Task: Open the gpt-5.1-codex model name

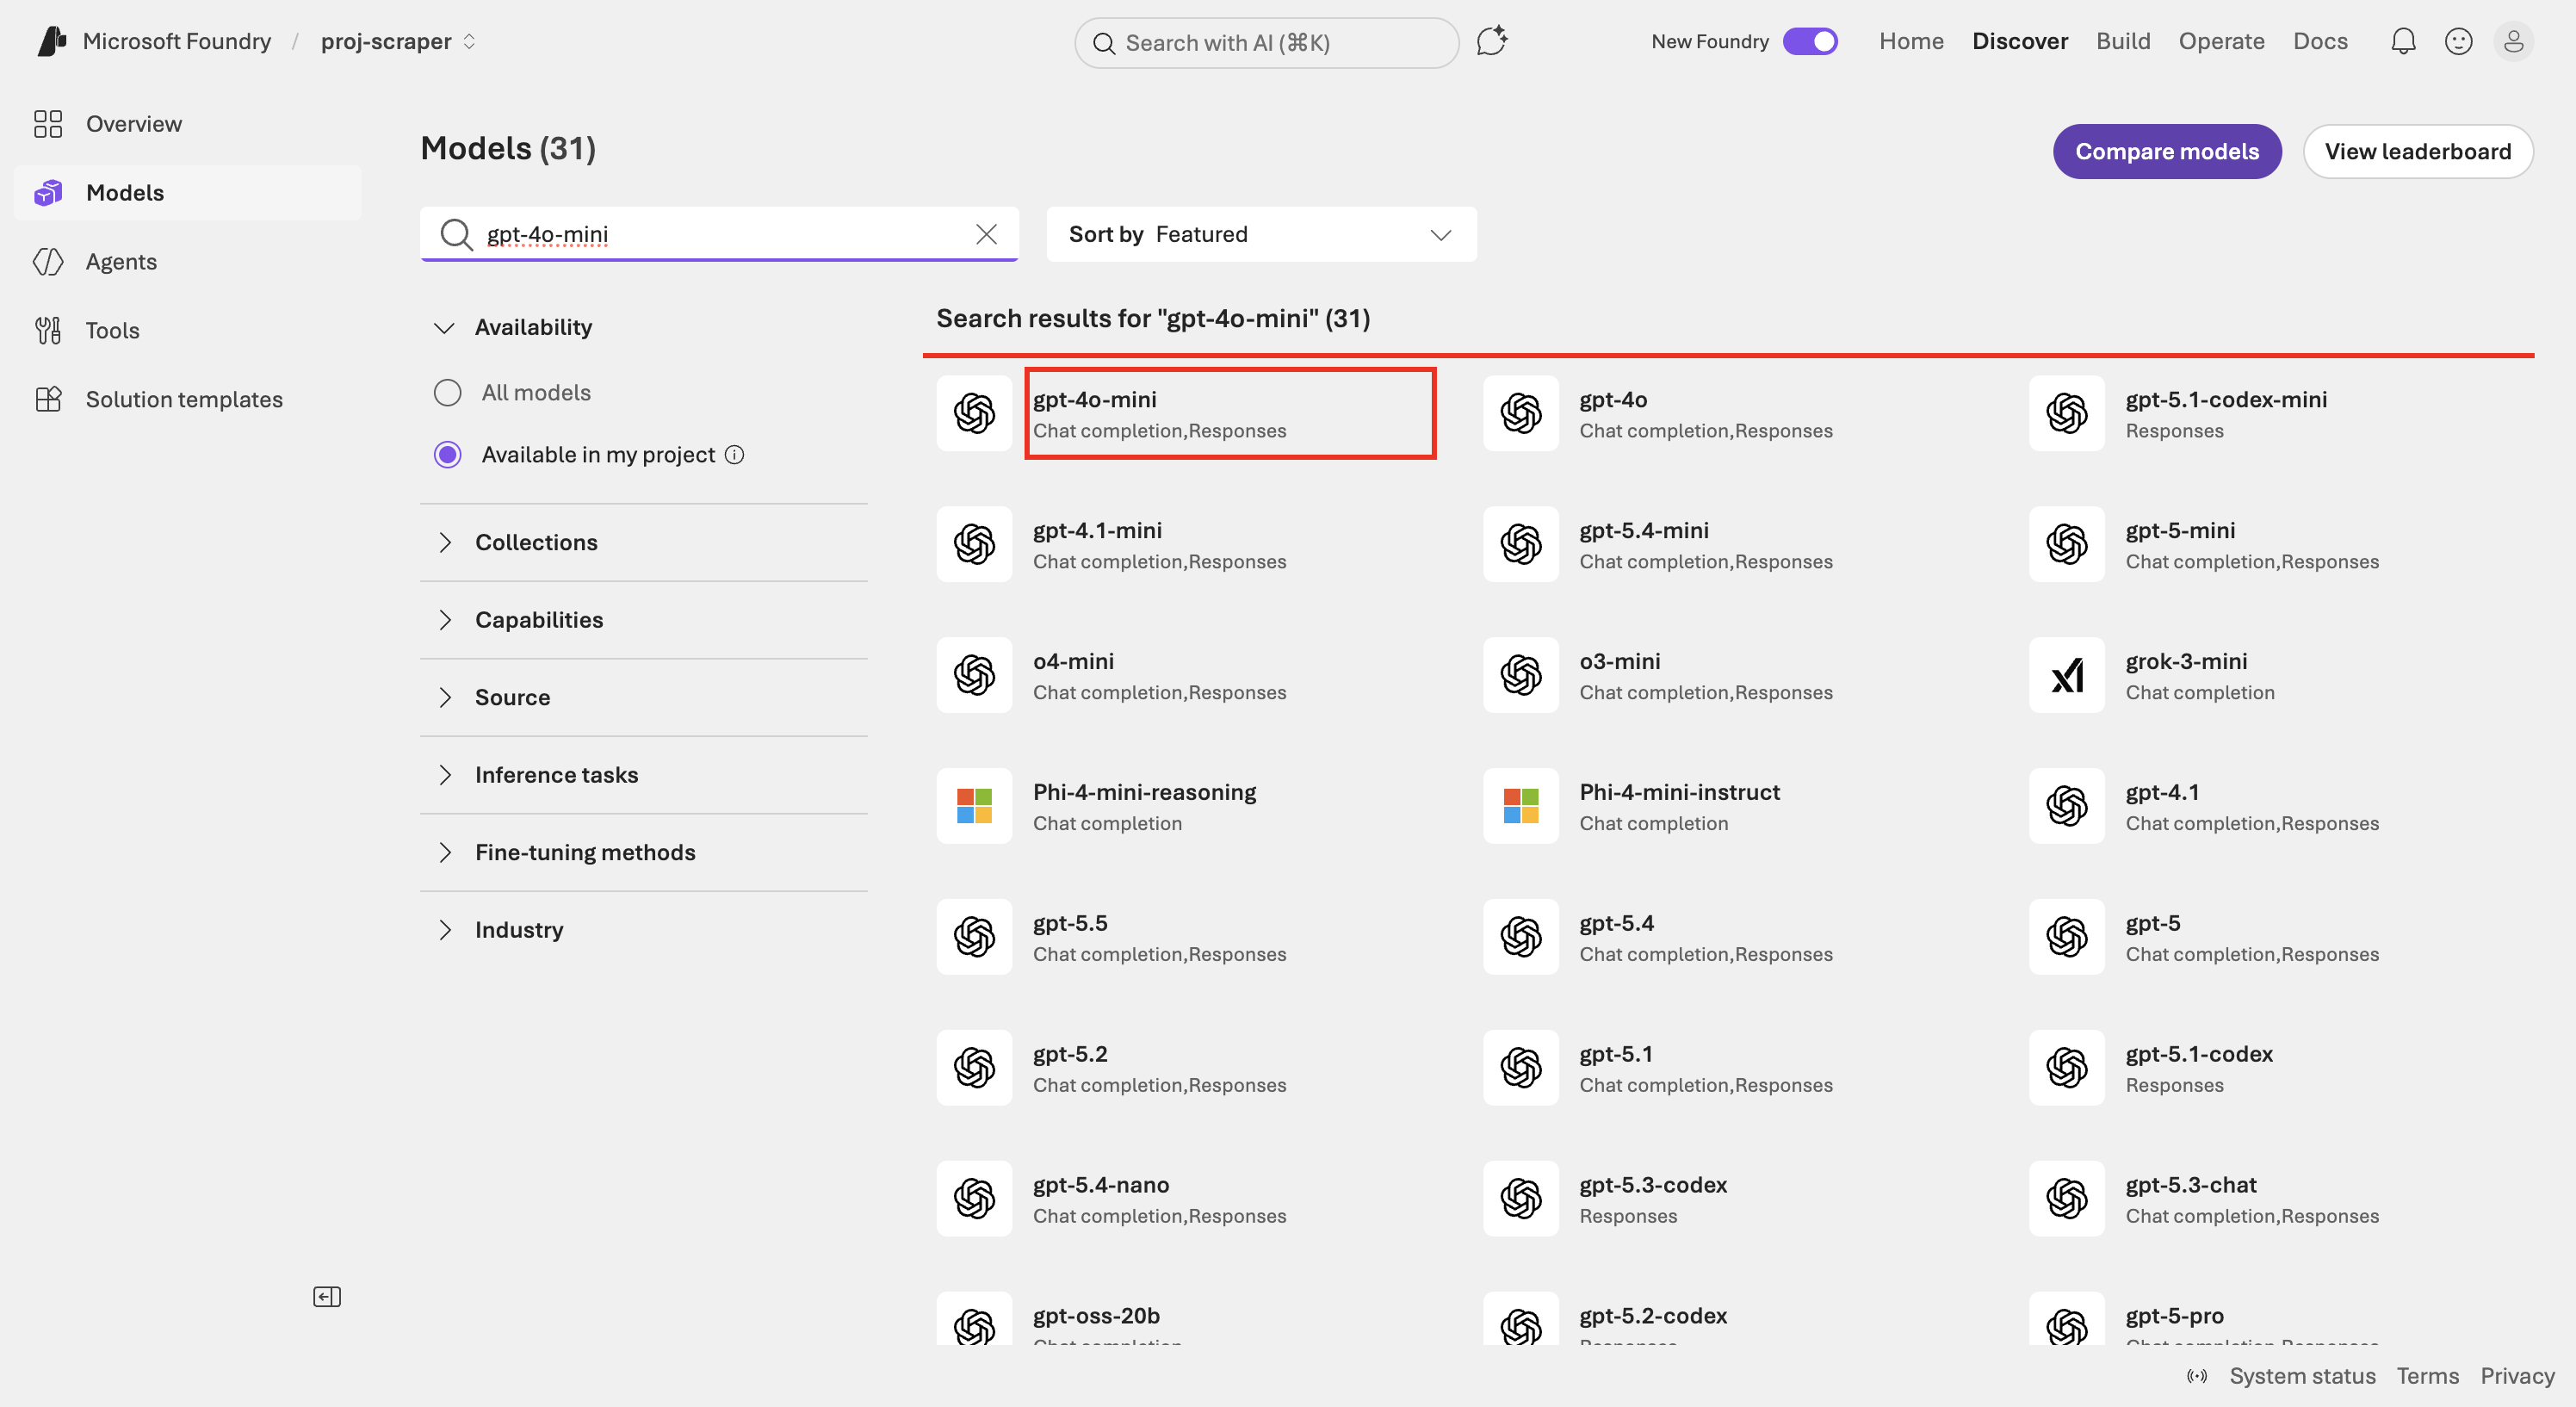Action: tap(2199, 1054)
